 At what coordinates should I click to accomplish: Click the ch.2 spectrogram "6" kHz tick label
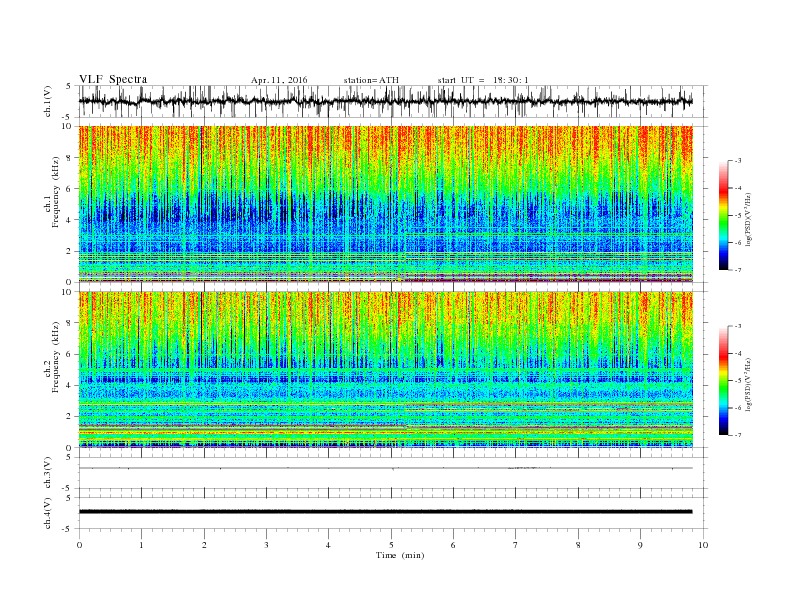tap(70, 354)
